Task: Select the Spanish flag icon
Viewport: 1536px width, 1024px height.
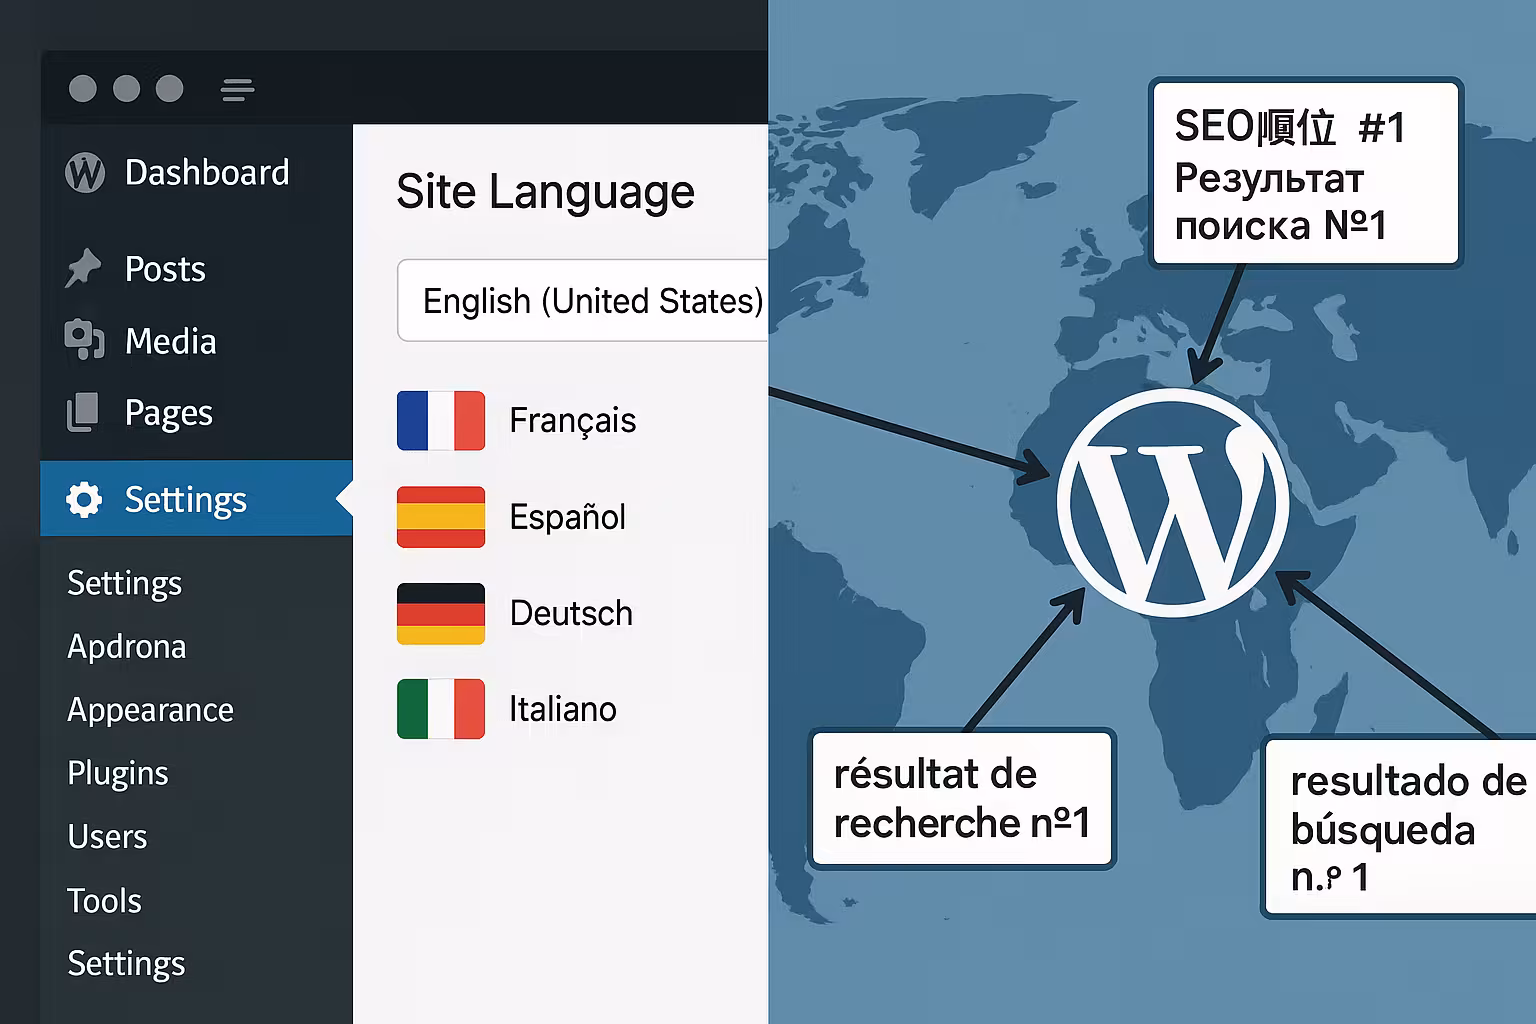Action: 441,517
